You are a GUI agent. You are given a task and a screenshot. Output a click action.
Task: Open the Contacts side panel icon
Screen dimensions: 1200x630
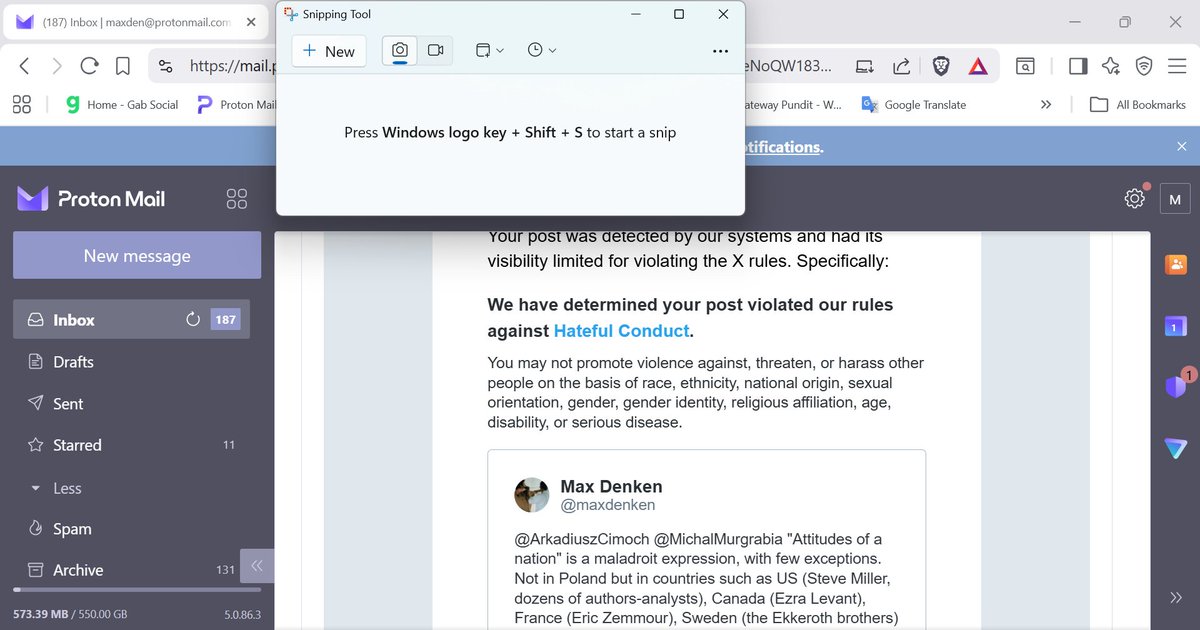point(1176,264)
